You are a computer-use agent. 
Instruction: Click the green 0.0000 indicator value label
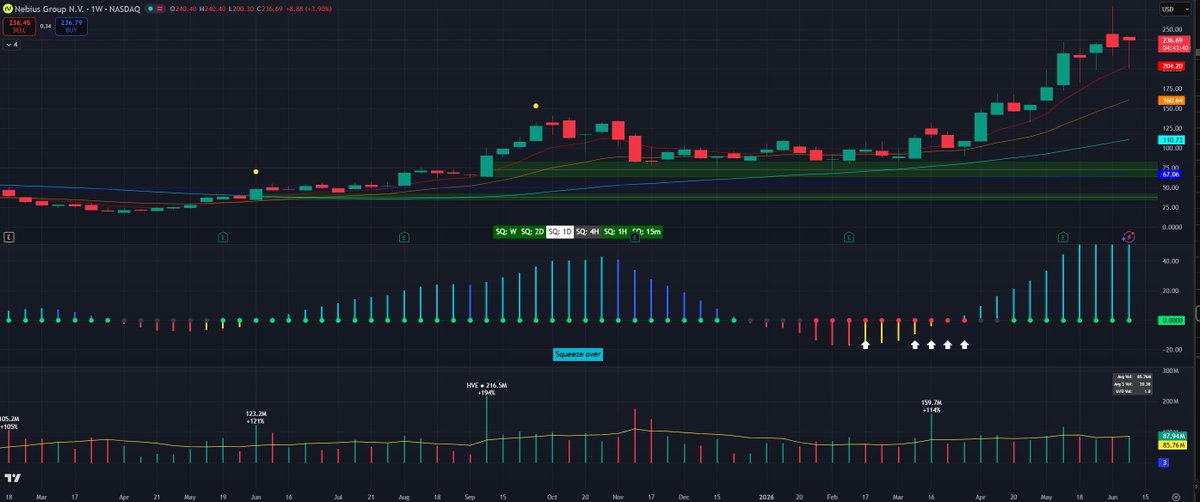[x=1170, y=320]
